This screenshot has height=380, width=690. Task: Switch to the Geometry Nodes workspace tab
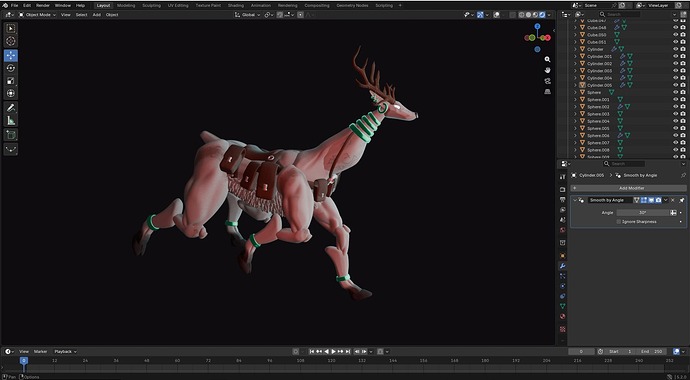coord(352,5)
